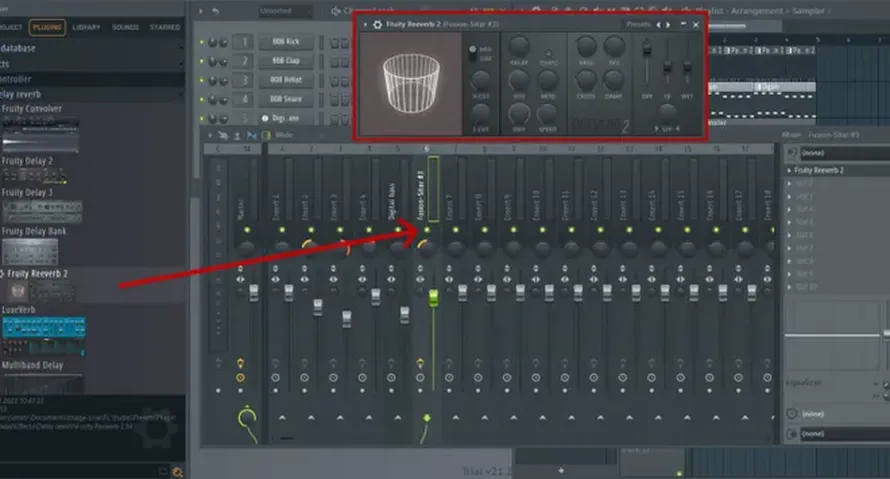Click the H.CUT knob in Reeverb
This screenshot has height=479, width=890.
click(x=480, y=81)
